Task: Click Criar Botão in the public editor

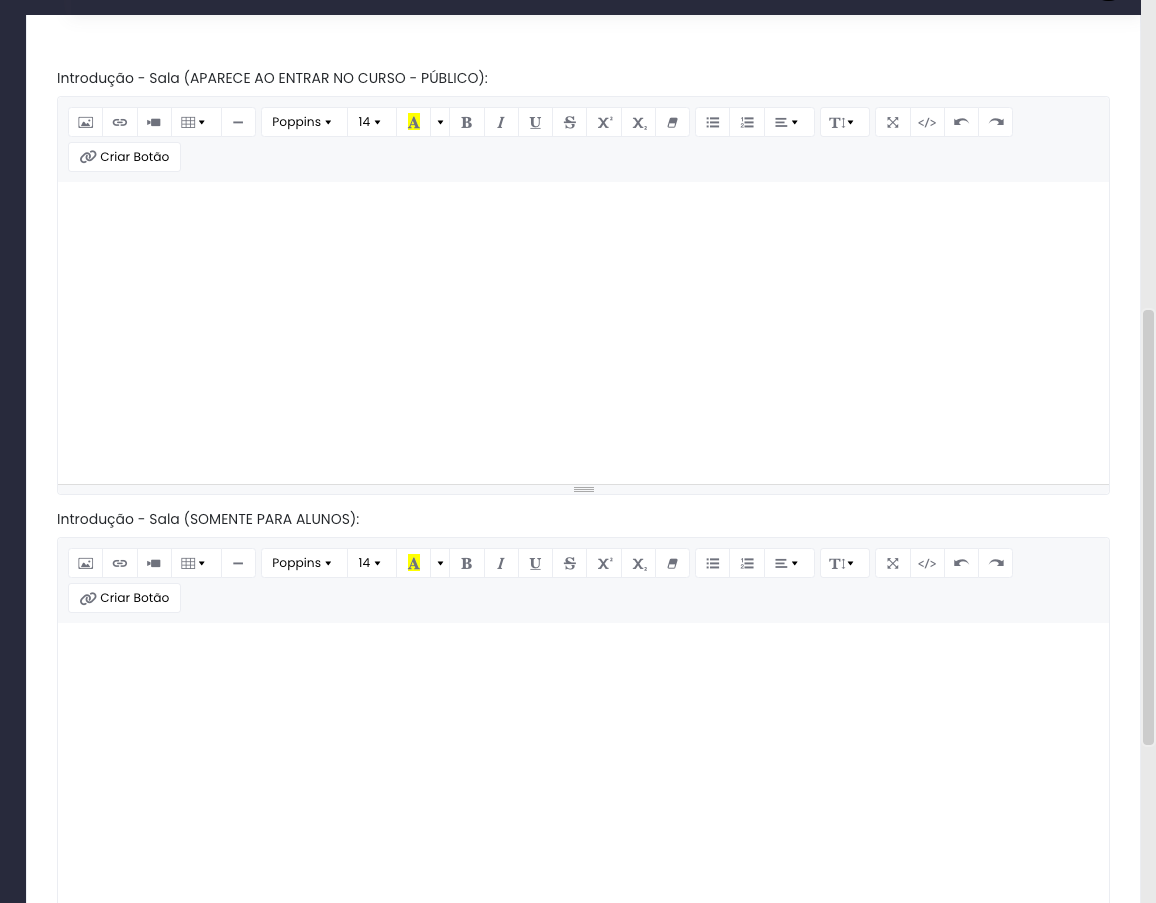Action: 125,157
